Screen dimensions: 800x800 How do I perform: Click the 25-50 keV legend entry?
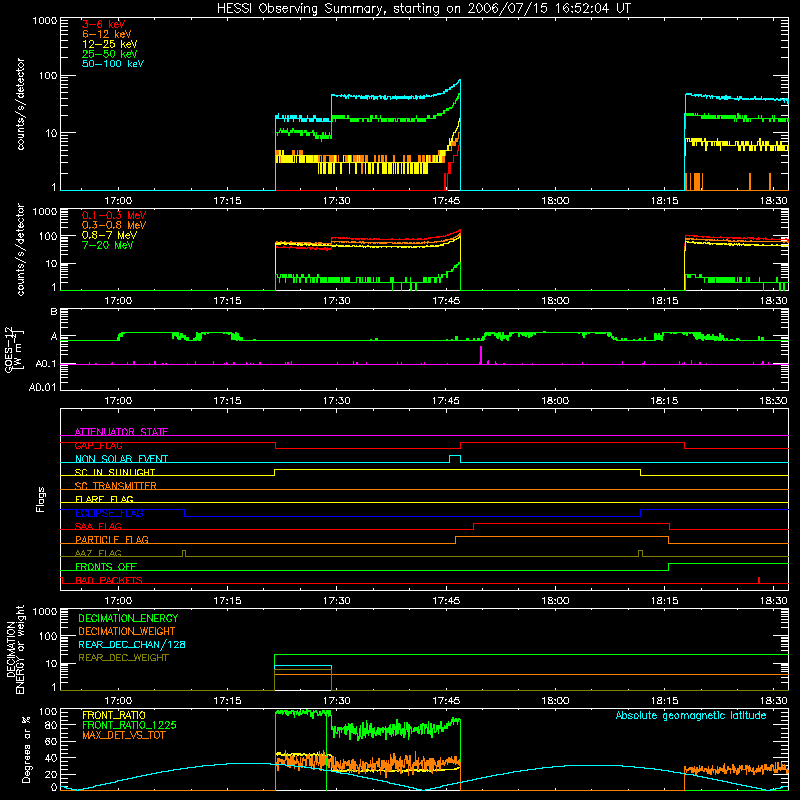110,54
